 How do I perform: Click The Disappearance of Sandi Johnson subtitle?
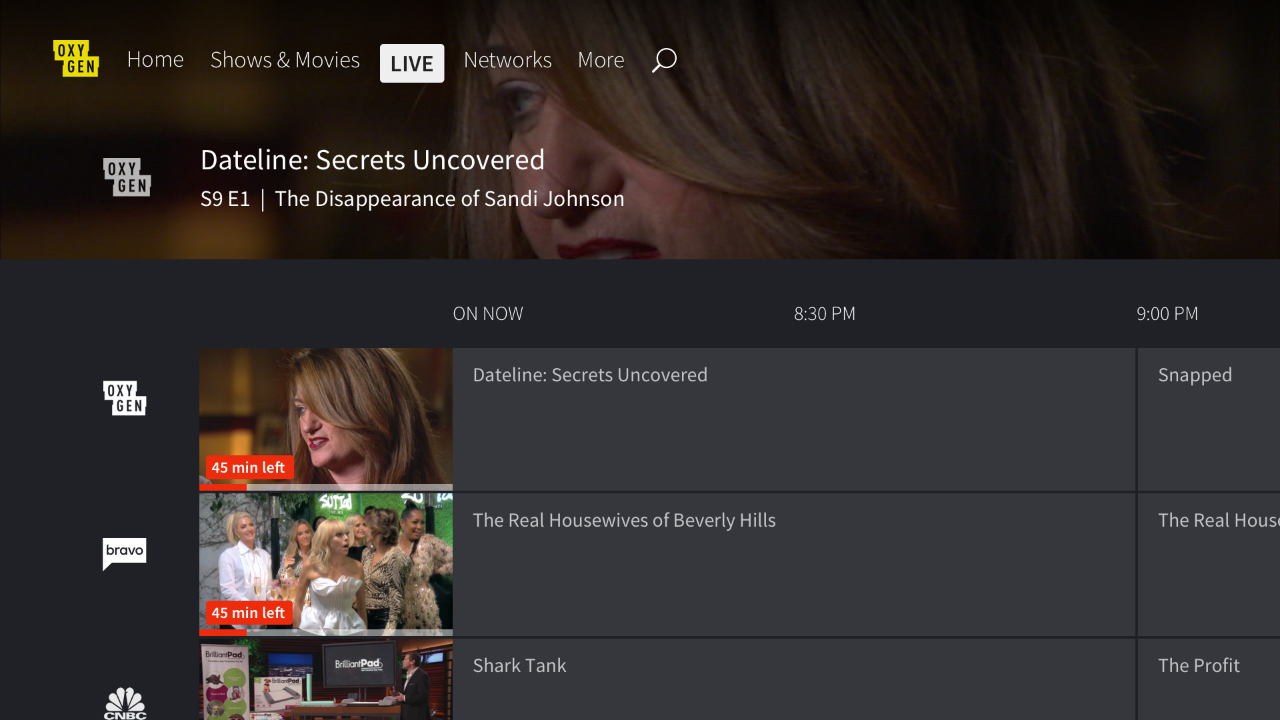tap(450, 199)
